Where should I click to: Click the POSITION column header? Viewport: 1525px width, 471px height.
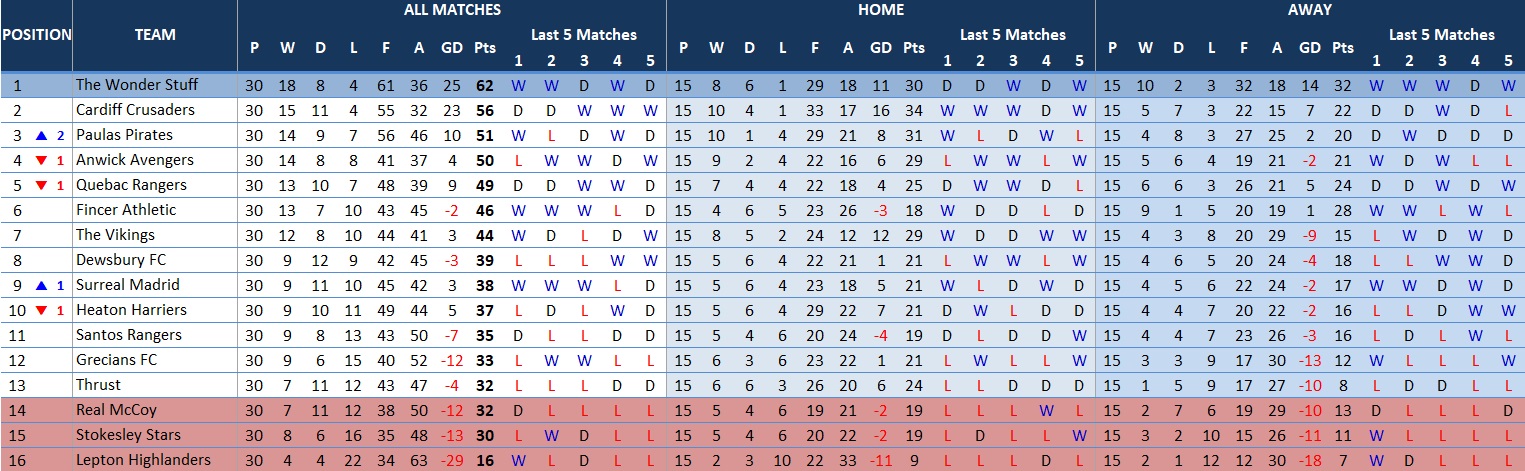coord(36,35)
